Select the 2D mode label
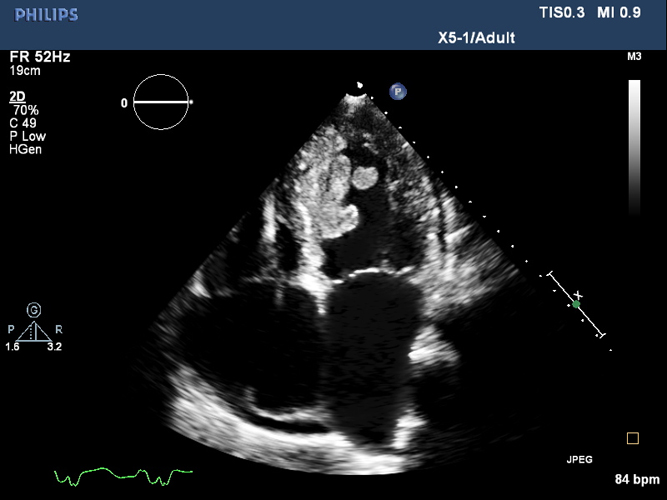This screenshot has width=667, height=500. (17, 97)
